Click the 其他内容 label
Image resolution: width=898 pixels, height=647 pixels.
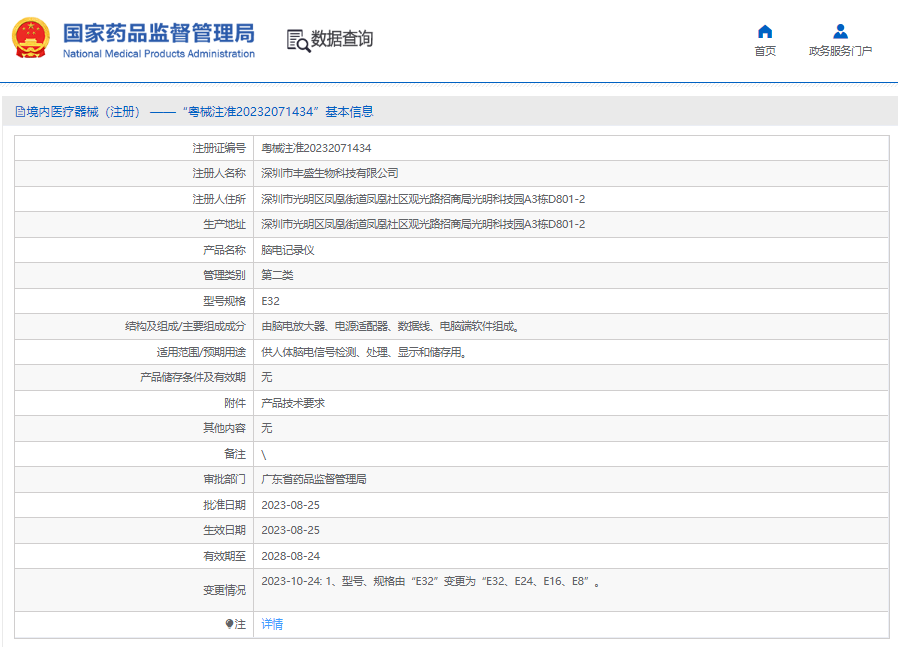click(x=224, y=428)
